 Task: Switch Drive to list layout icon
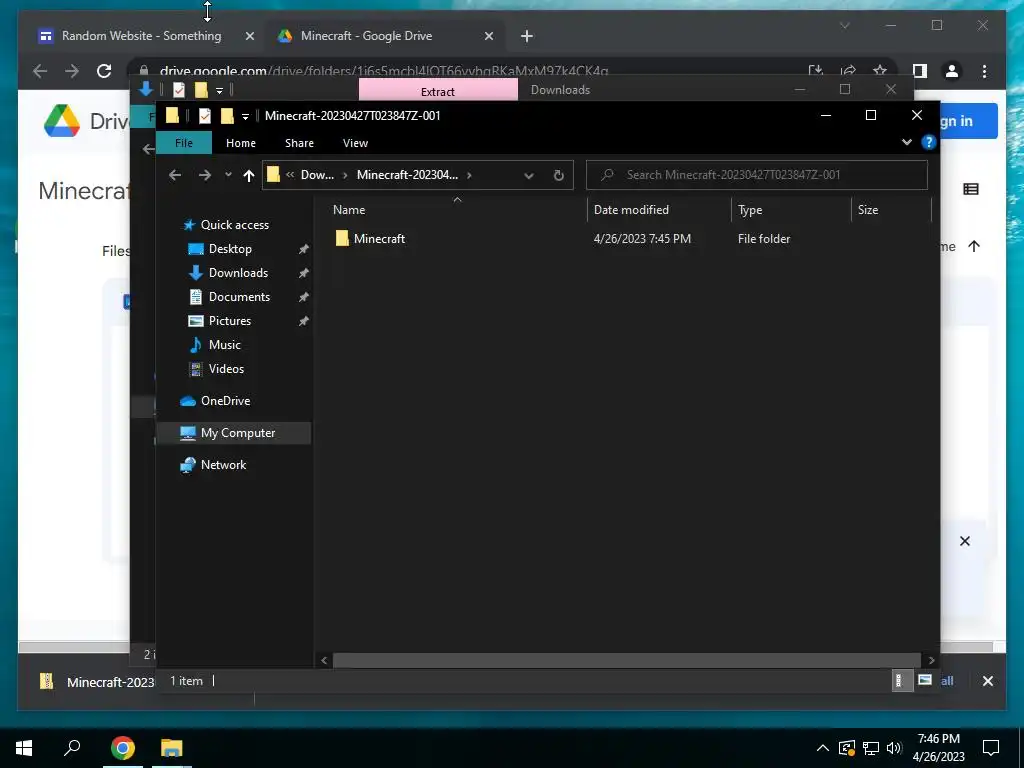(x=971, y=189)
